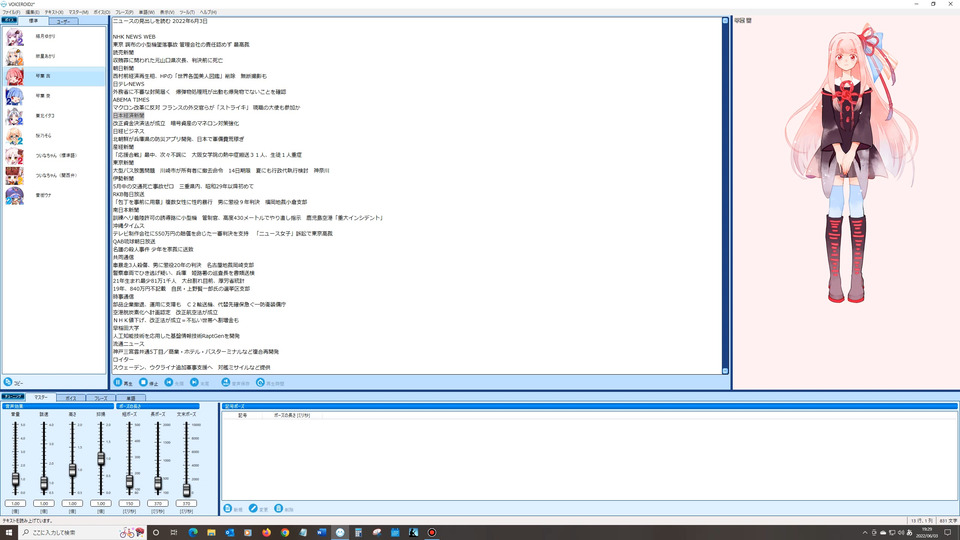This screenshot has width=960, height=540.
Task: Click the 再生時間 playback time icon
Action: point(260,382)
